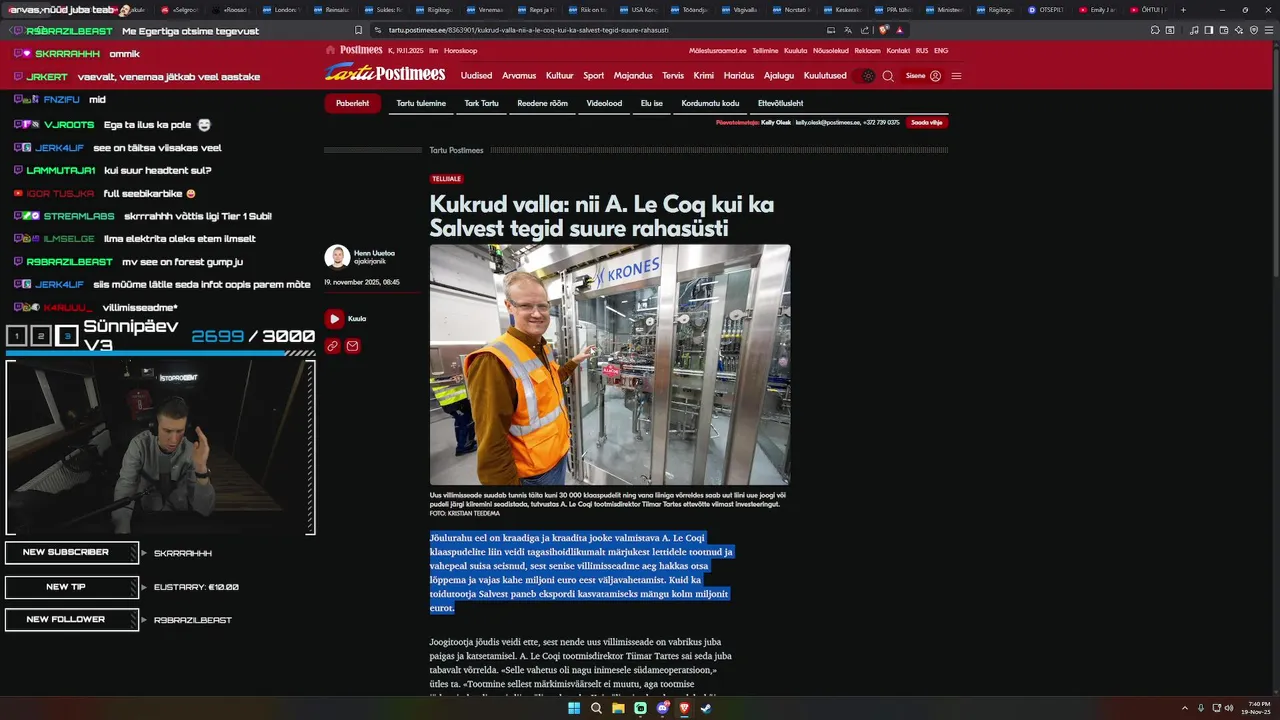Open the Arvamus section
Viewport: 1280px width, 720px height.
click(x=519, y=76)
